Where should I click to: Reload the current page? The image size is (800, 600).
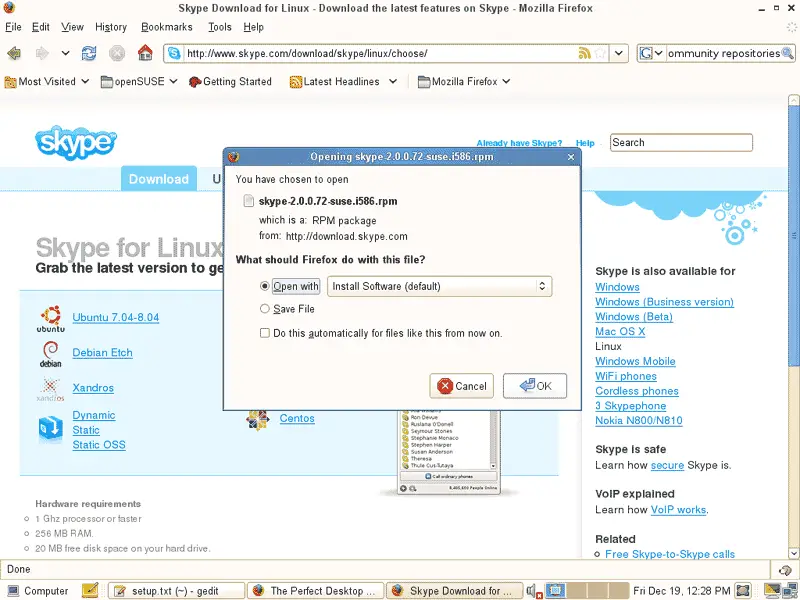tap(89, 53)
